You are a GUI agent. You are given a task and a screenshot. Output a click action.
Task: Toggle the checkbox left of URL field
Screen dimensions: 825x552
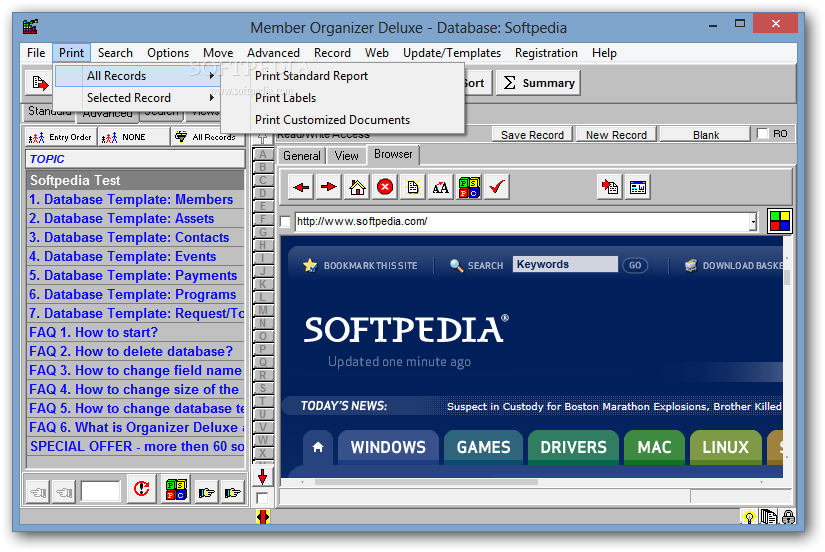pos(286,222)
